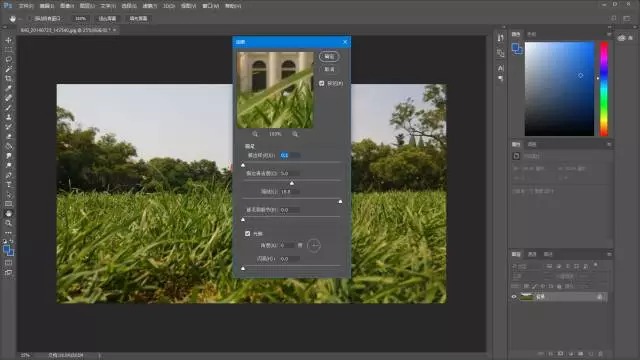Click the circular angle dial in dialog

(314, 245)
